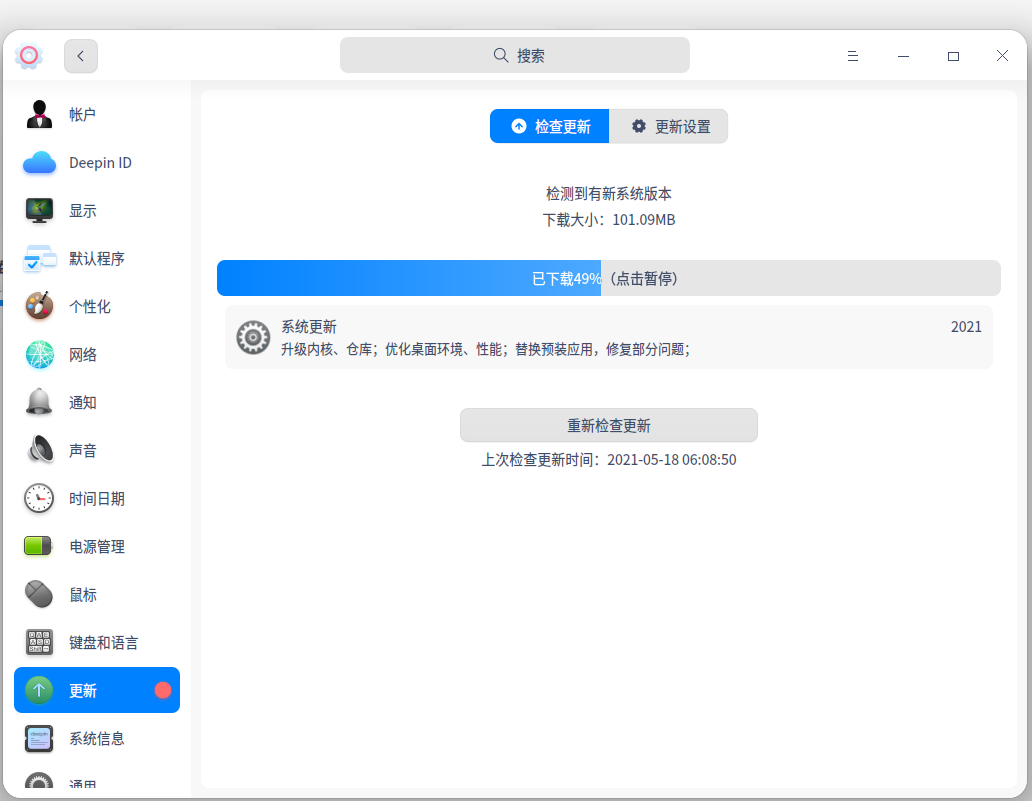Viewport: 1032px width, 801px height.
Task: Select 键盘和语言 in the sidebar
Action: pyautogui.click(x=104, y=643)
